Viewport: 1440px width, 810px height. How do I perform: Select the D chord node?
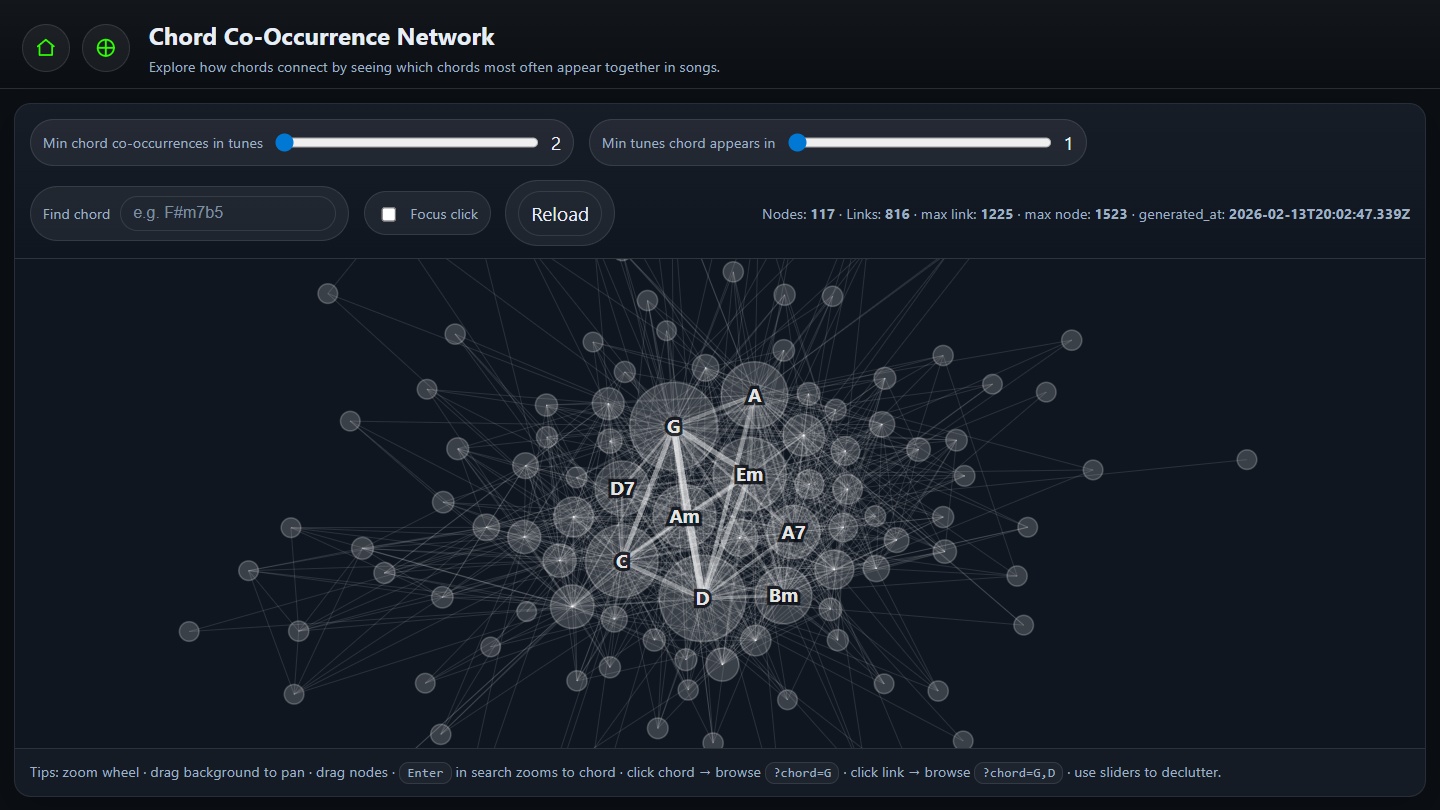pos(702,598)
